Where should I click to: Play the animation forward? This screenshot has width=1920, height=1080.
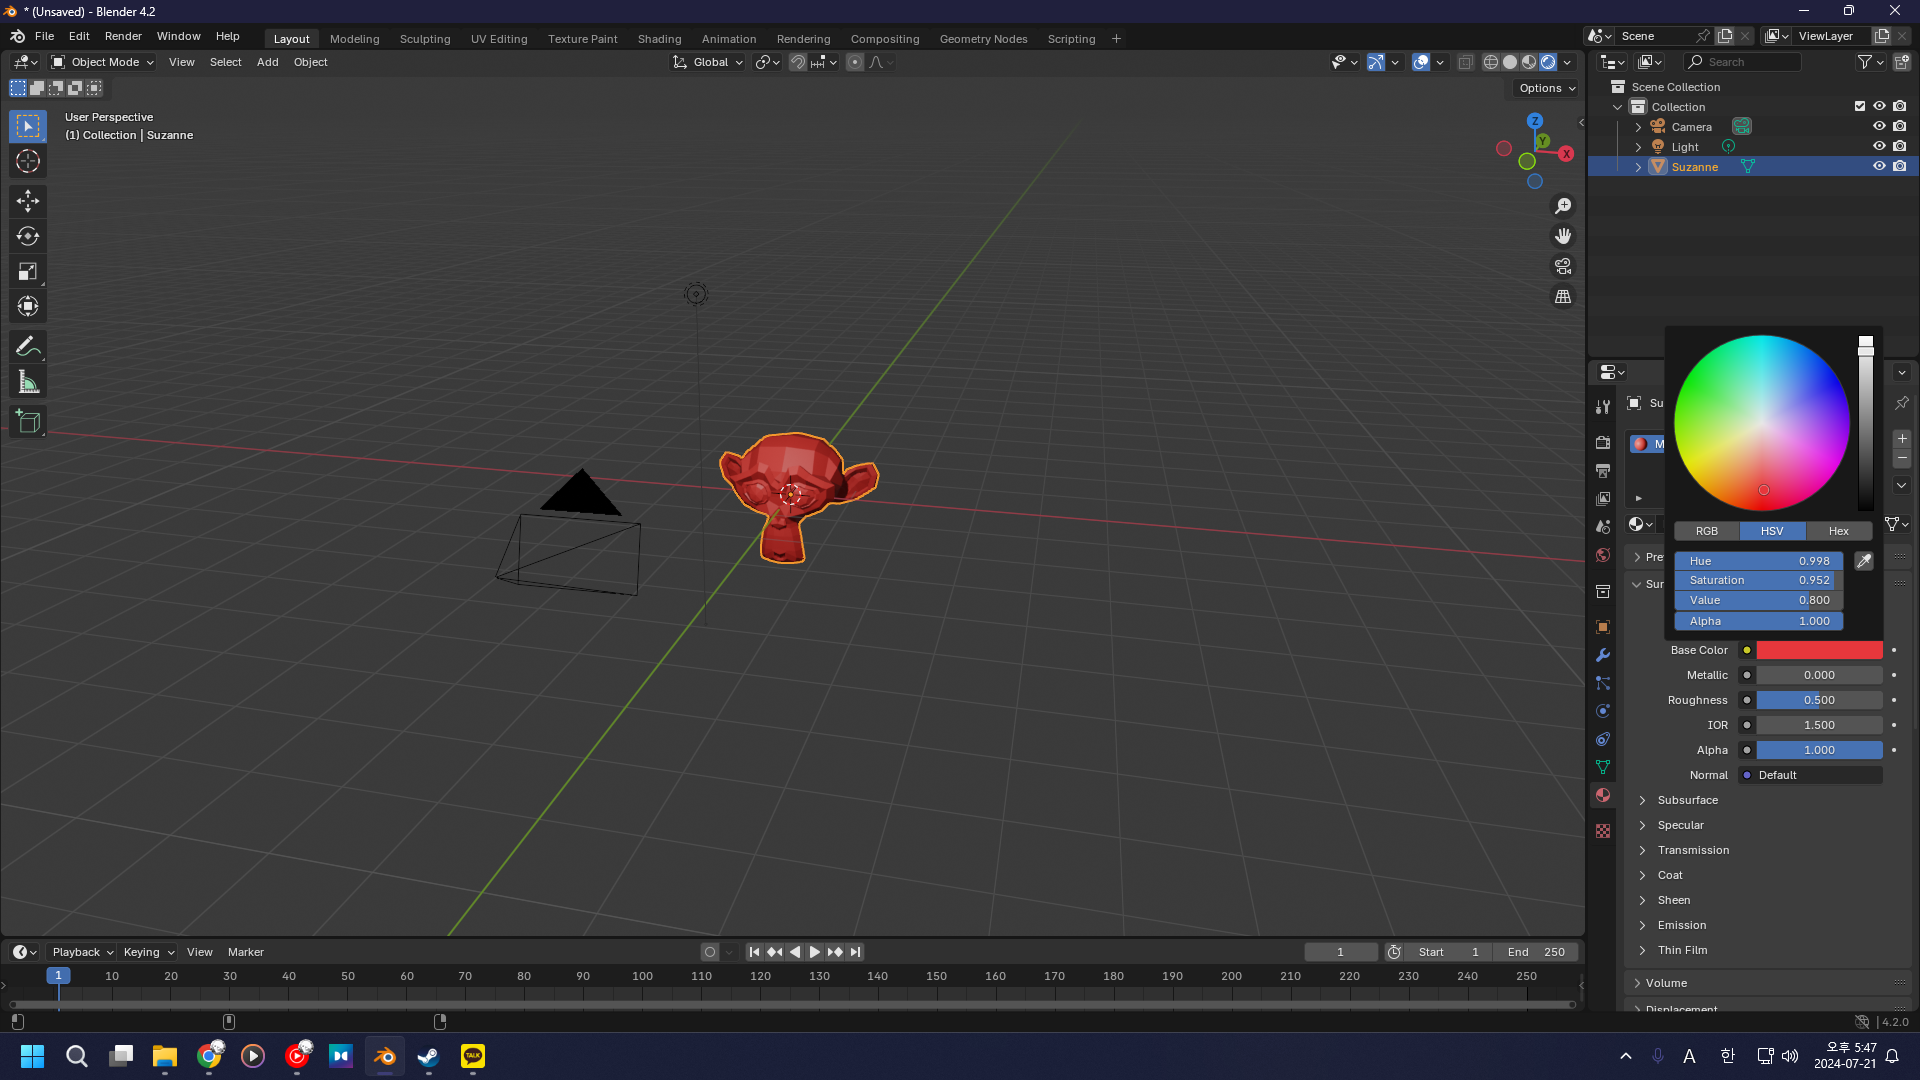pyautogui.click(x=814, y=952)
